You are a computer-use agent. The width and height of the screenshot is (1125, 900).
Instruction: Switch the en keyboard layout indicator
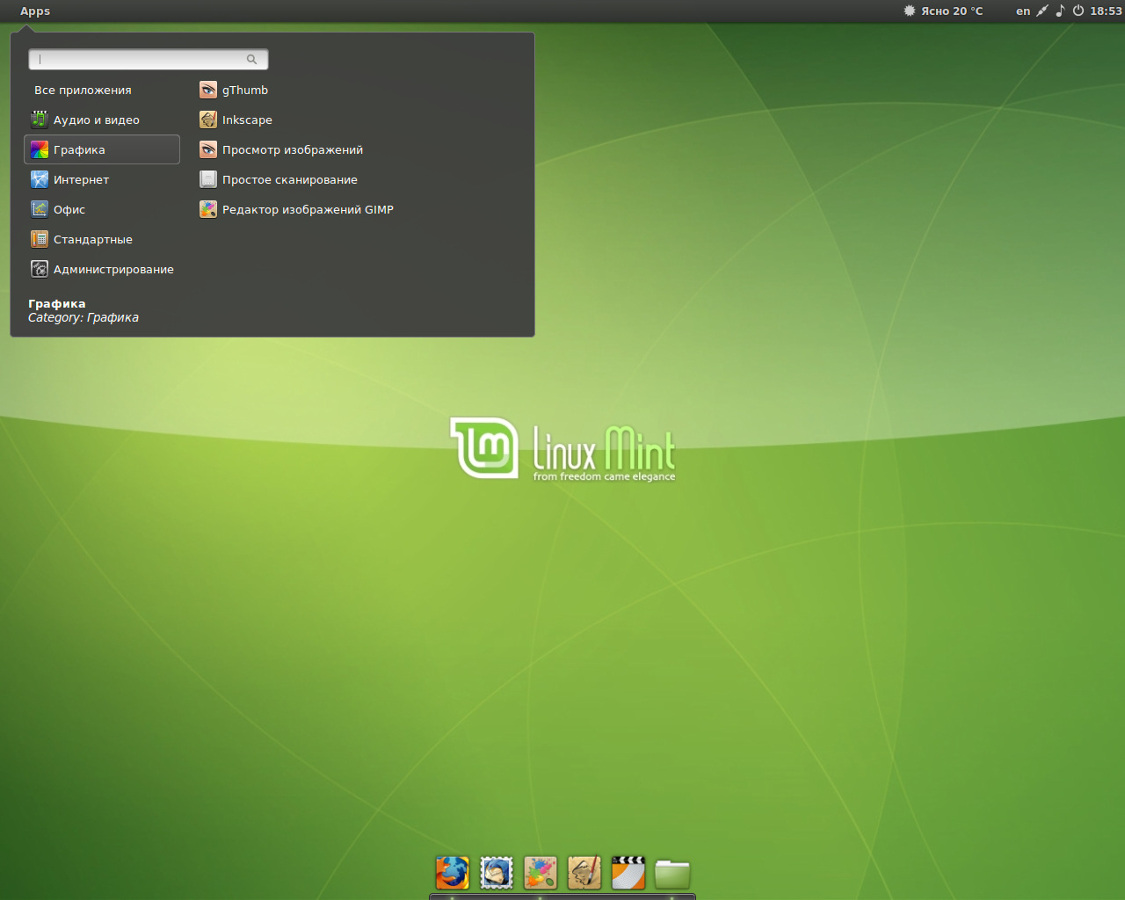point(1023,11)
